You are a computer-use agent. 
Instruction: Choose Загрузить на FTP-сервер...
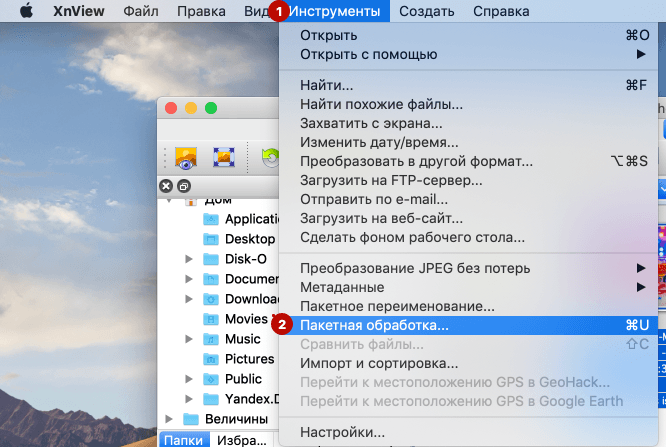(x=468, y=180)
